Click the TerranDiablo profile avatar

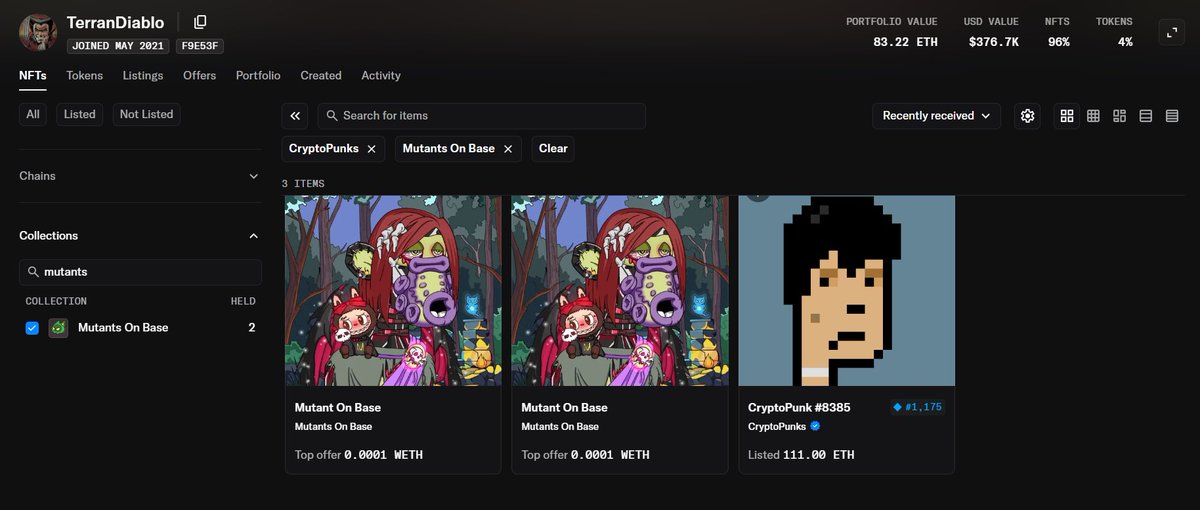click(x=38, y=33)
